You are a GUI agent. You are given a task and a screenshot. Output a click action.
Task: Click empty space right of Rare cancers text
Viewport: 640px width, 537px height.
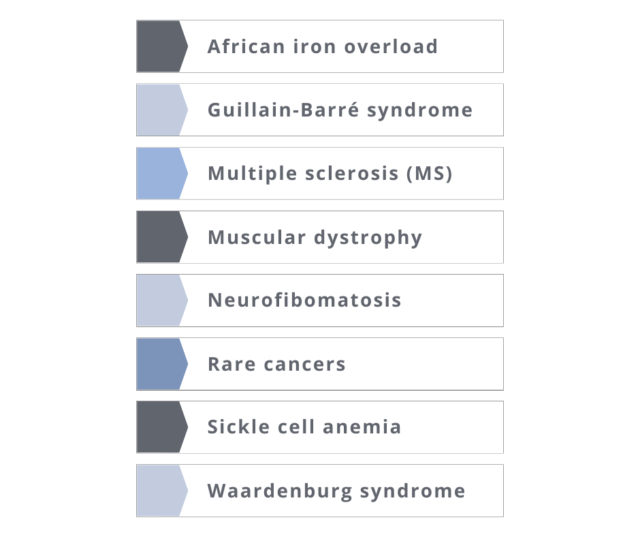(425, 364)
